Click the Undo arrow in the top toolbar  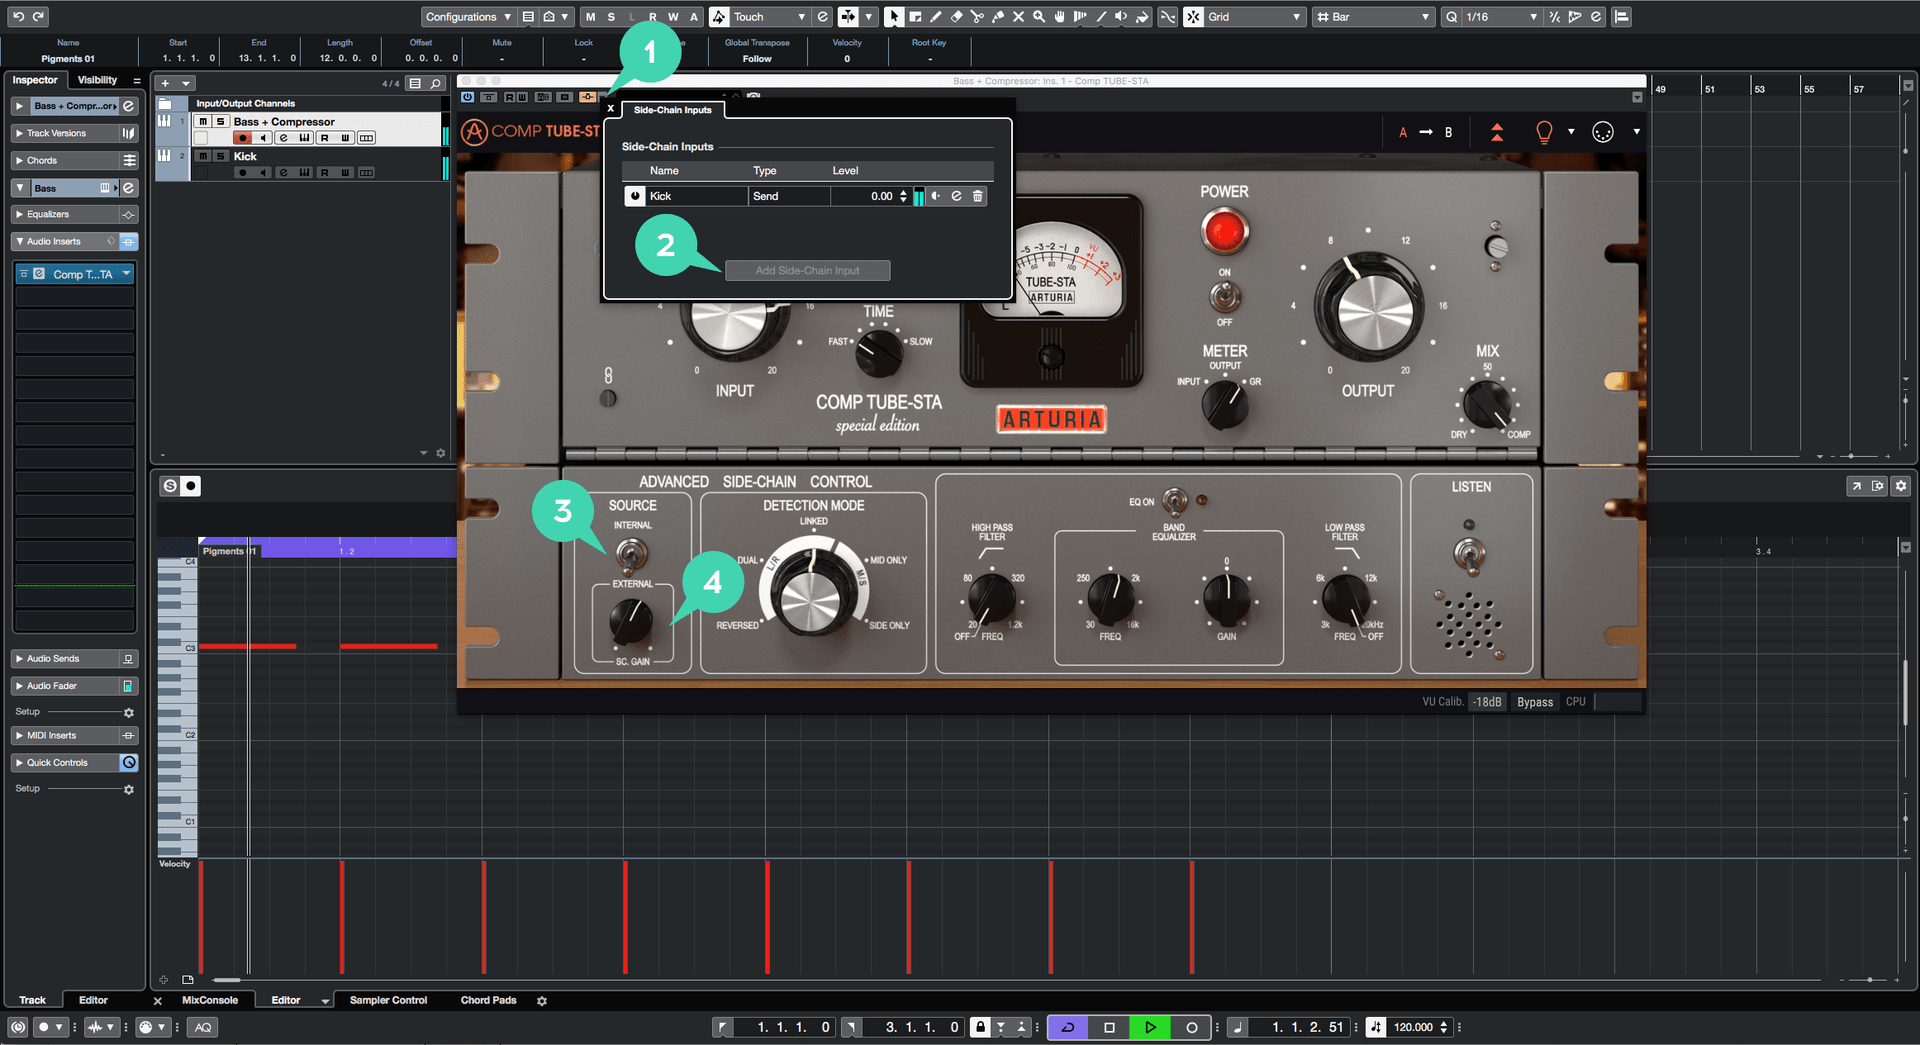[x=18, y=16]
